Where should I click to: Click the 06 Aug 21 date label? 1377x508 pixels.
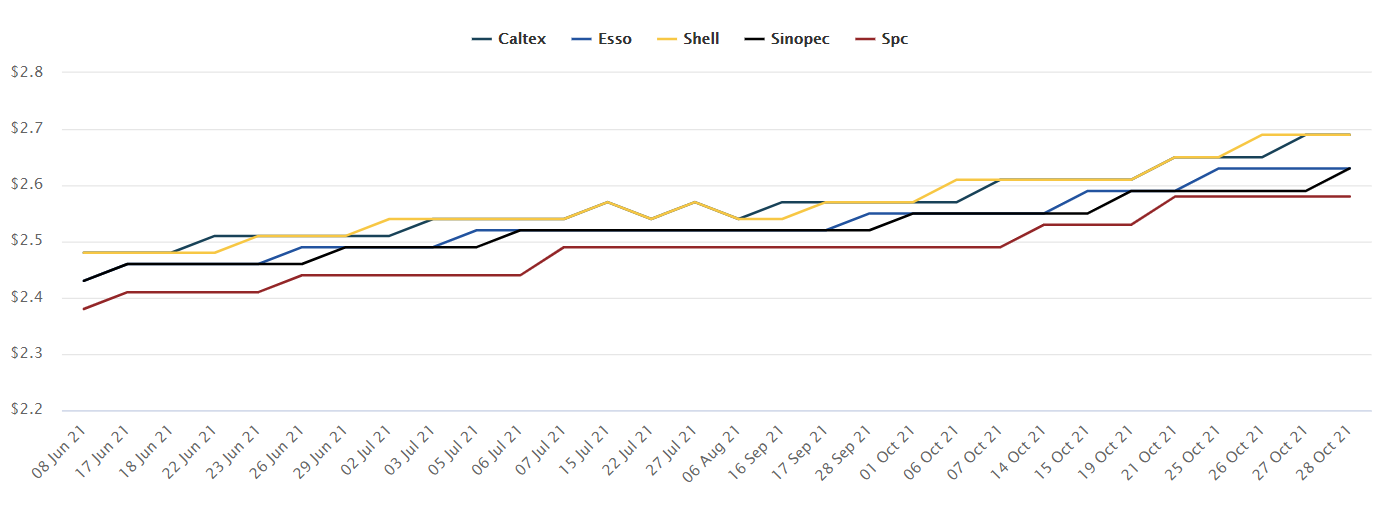pos(717,450)
